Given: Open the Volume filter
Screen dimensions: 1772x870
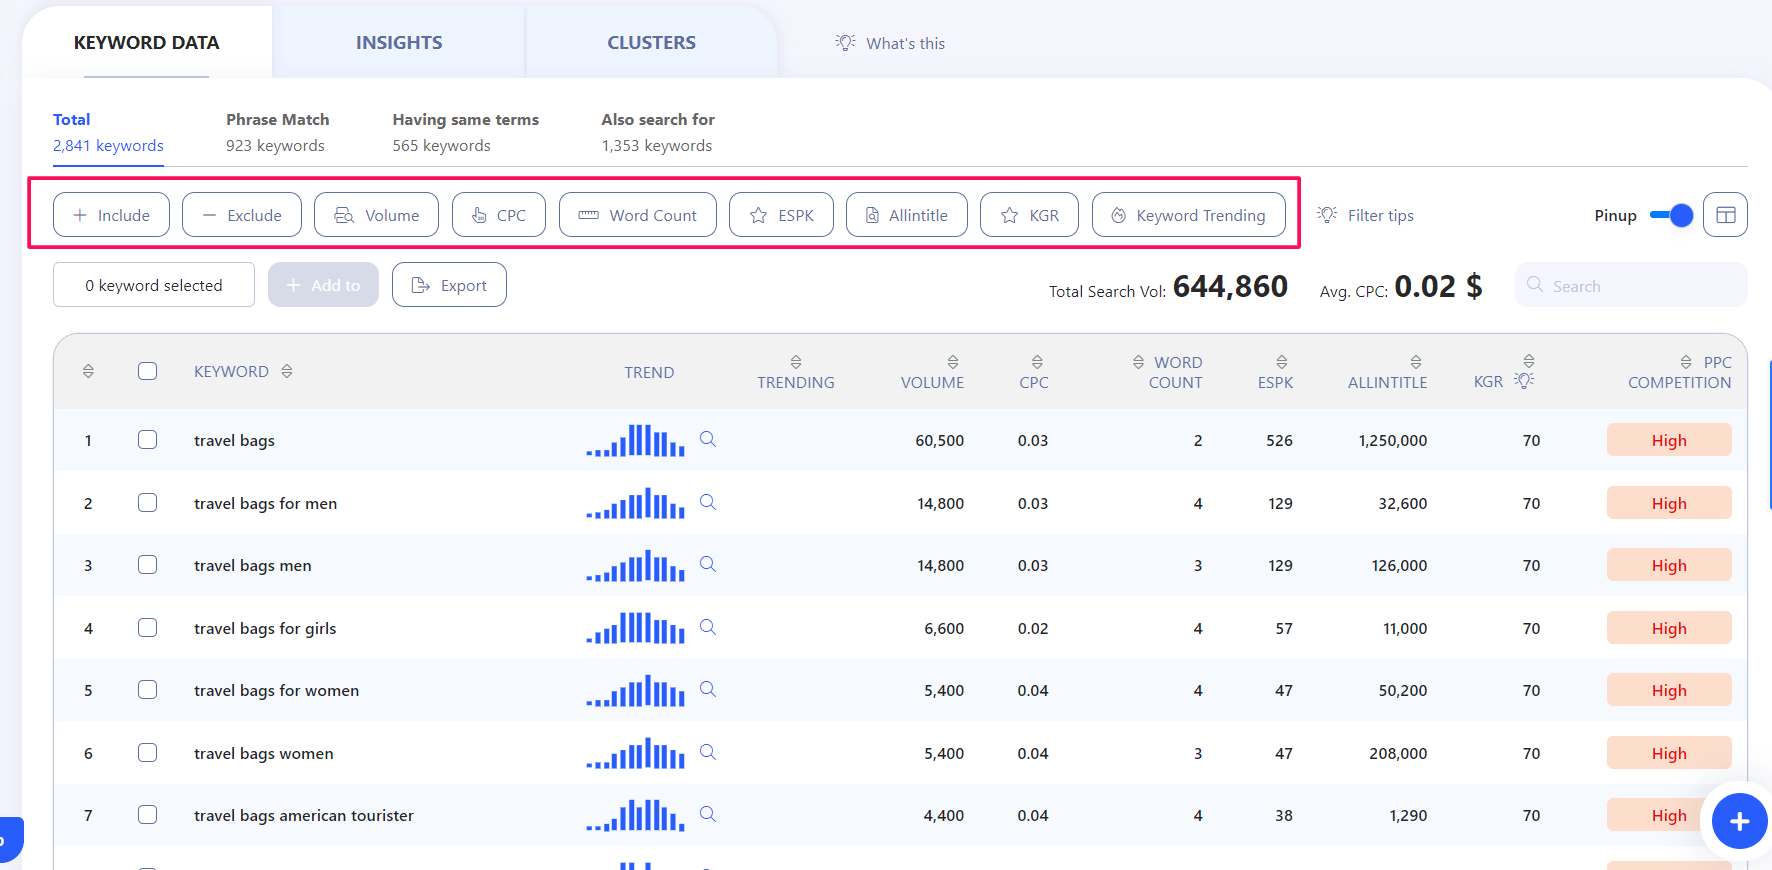Looking at the screenshot, I should pos(376,215).
